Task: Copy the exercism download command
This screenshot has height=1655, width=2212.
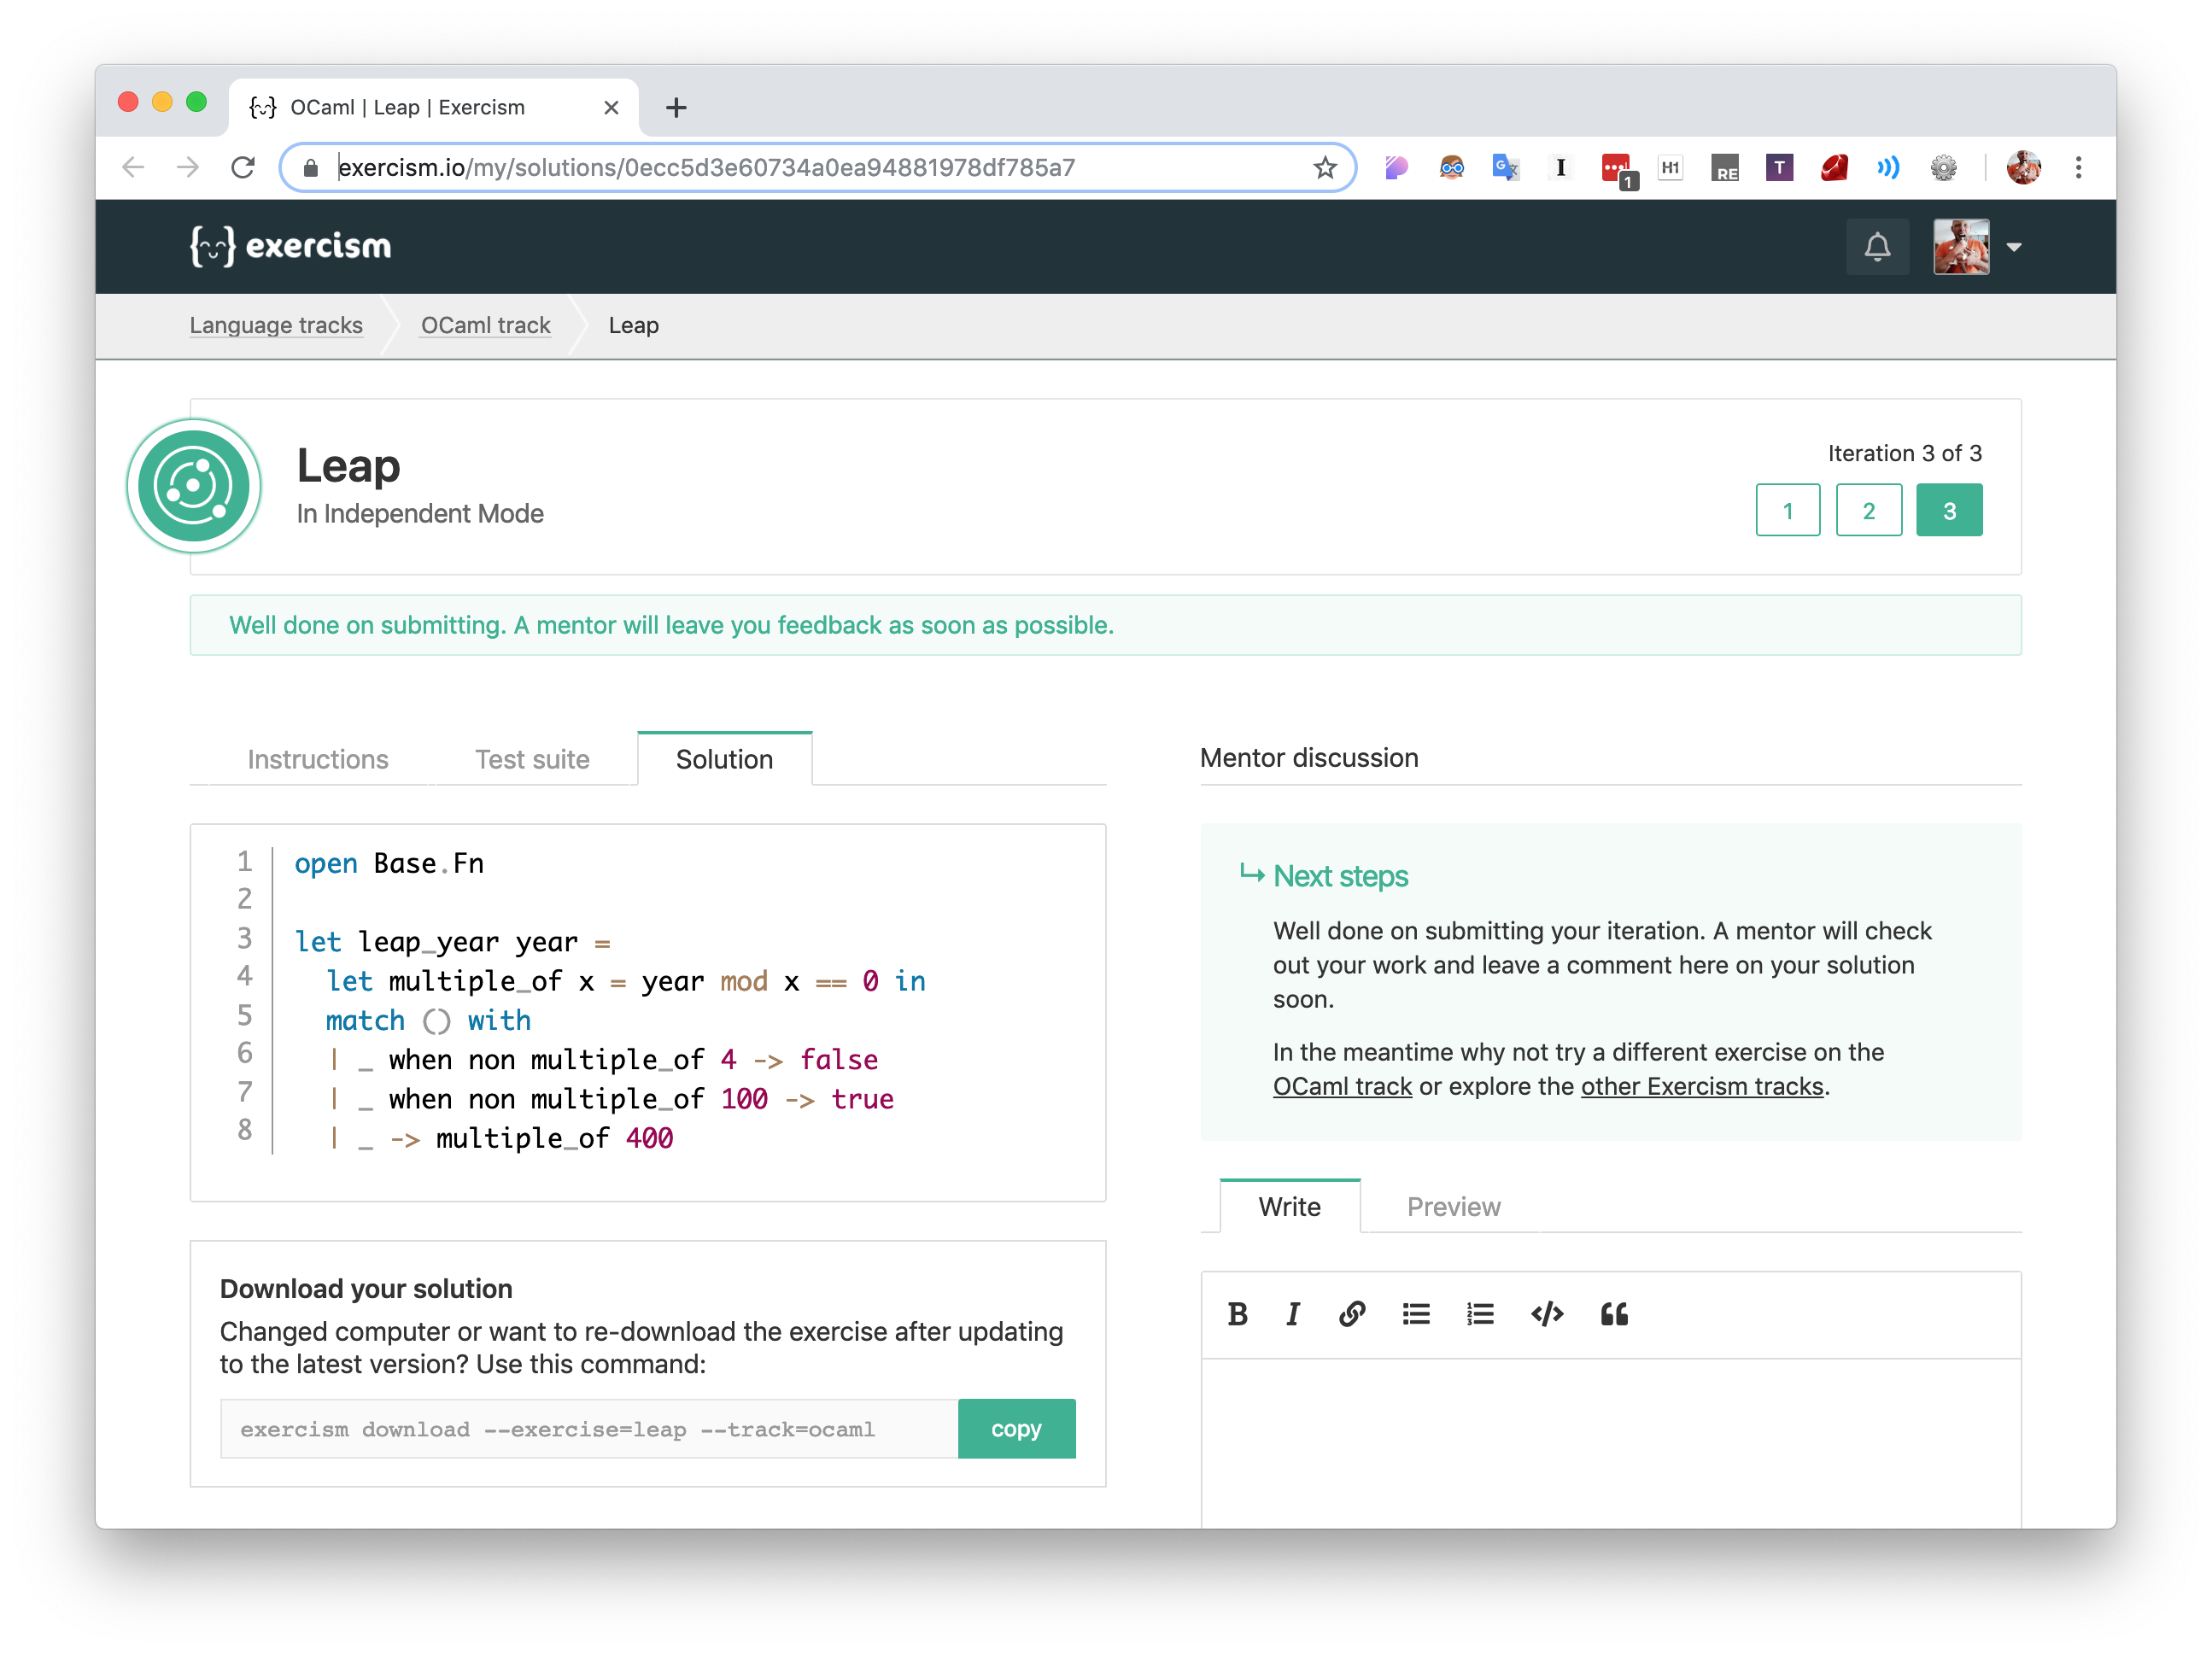Action: [1016, 1428]
